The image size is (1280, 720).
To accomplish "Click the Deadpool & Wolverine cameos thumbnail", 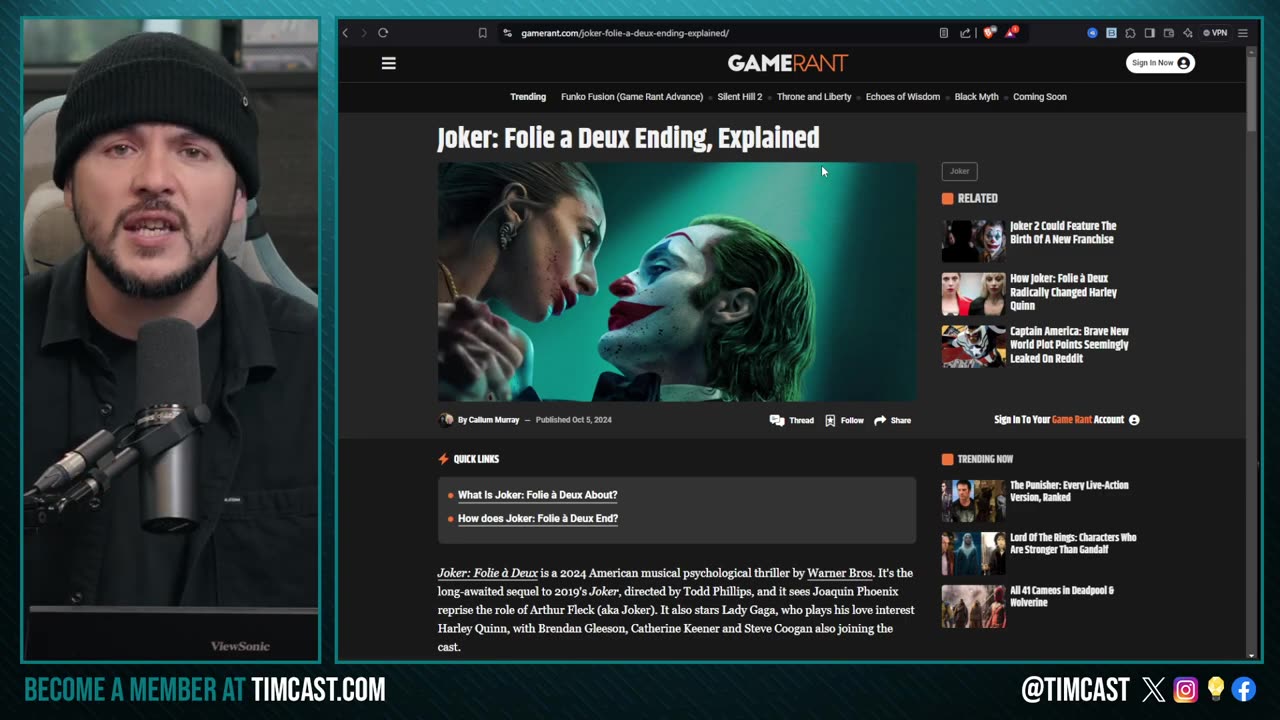I will point(973,606).
